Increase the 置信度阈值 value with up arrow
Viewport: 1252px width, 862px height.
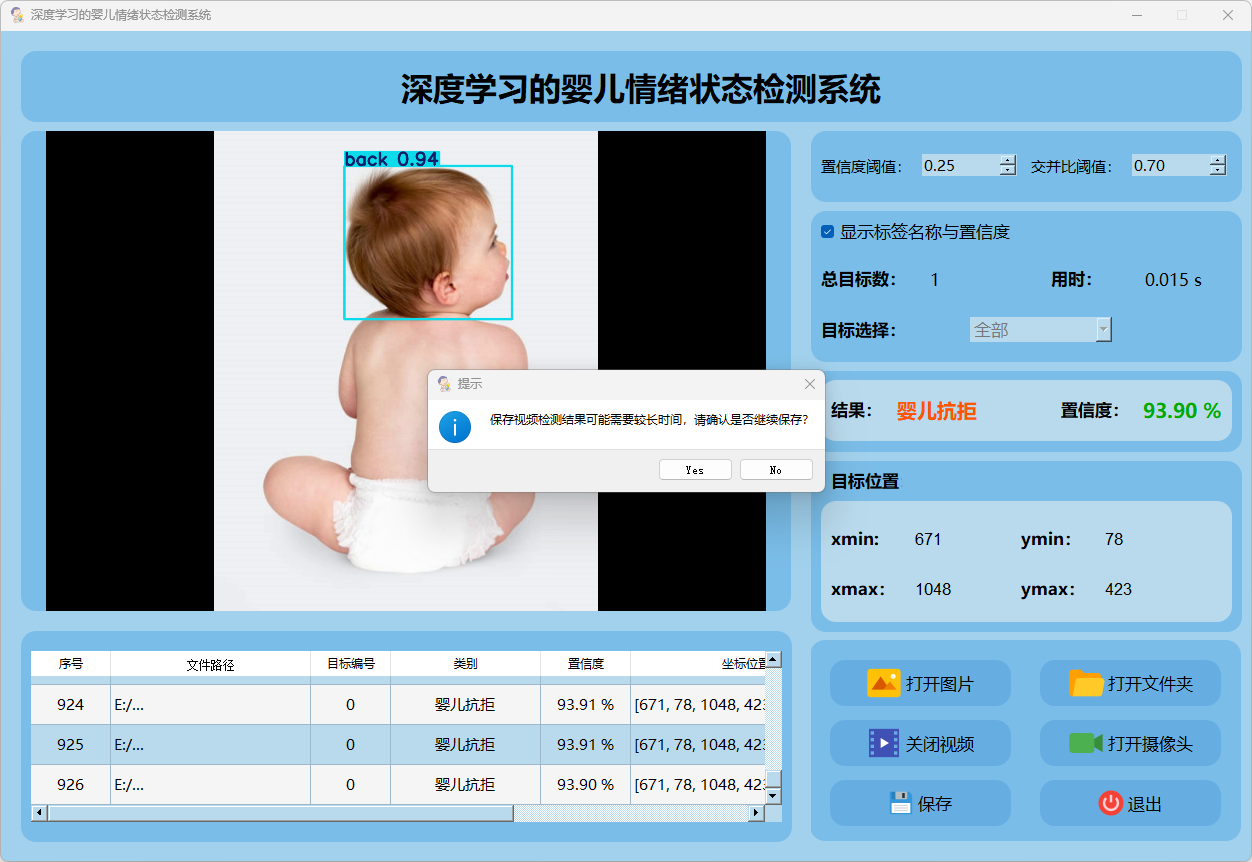pos(1007,160)
